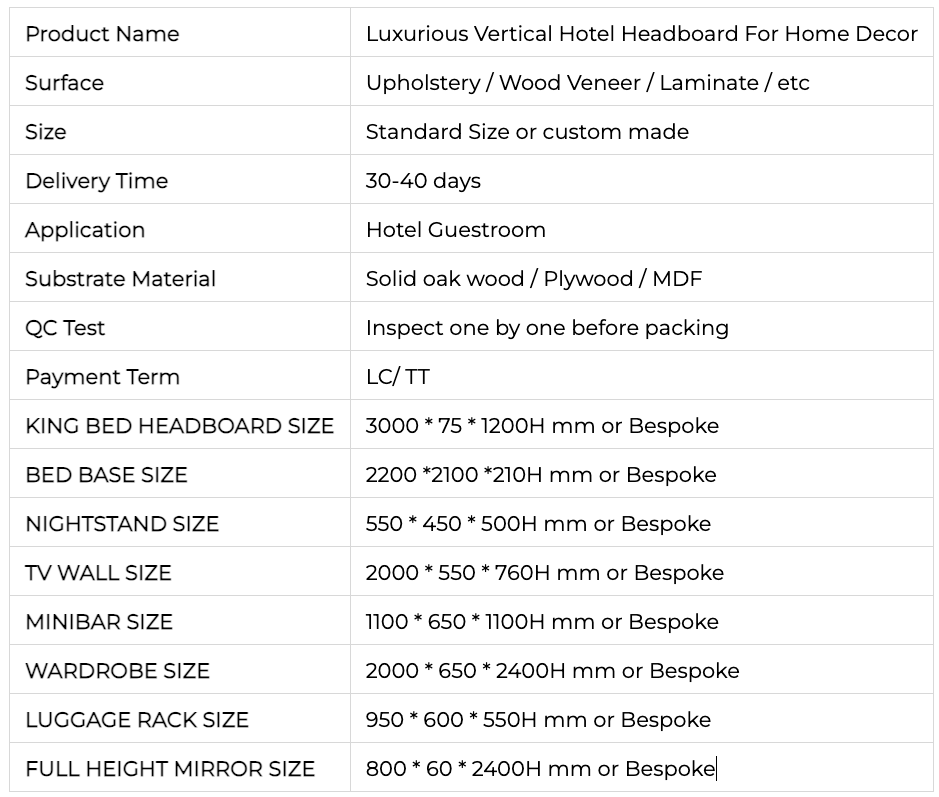The width and height of the screenshot is (939, 797).
Task: Click the "LC/ TT" payment value
Action: pyautogui.click(x=398, y=377)
